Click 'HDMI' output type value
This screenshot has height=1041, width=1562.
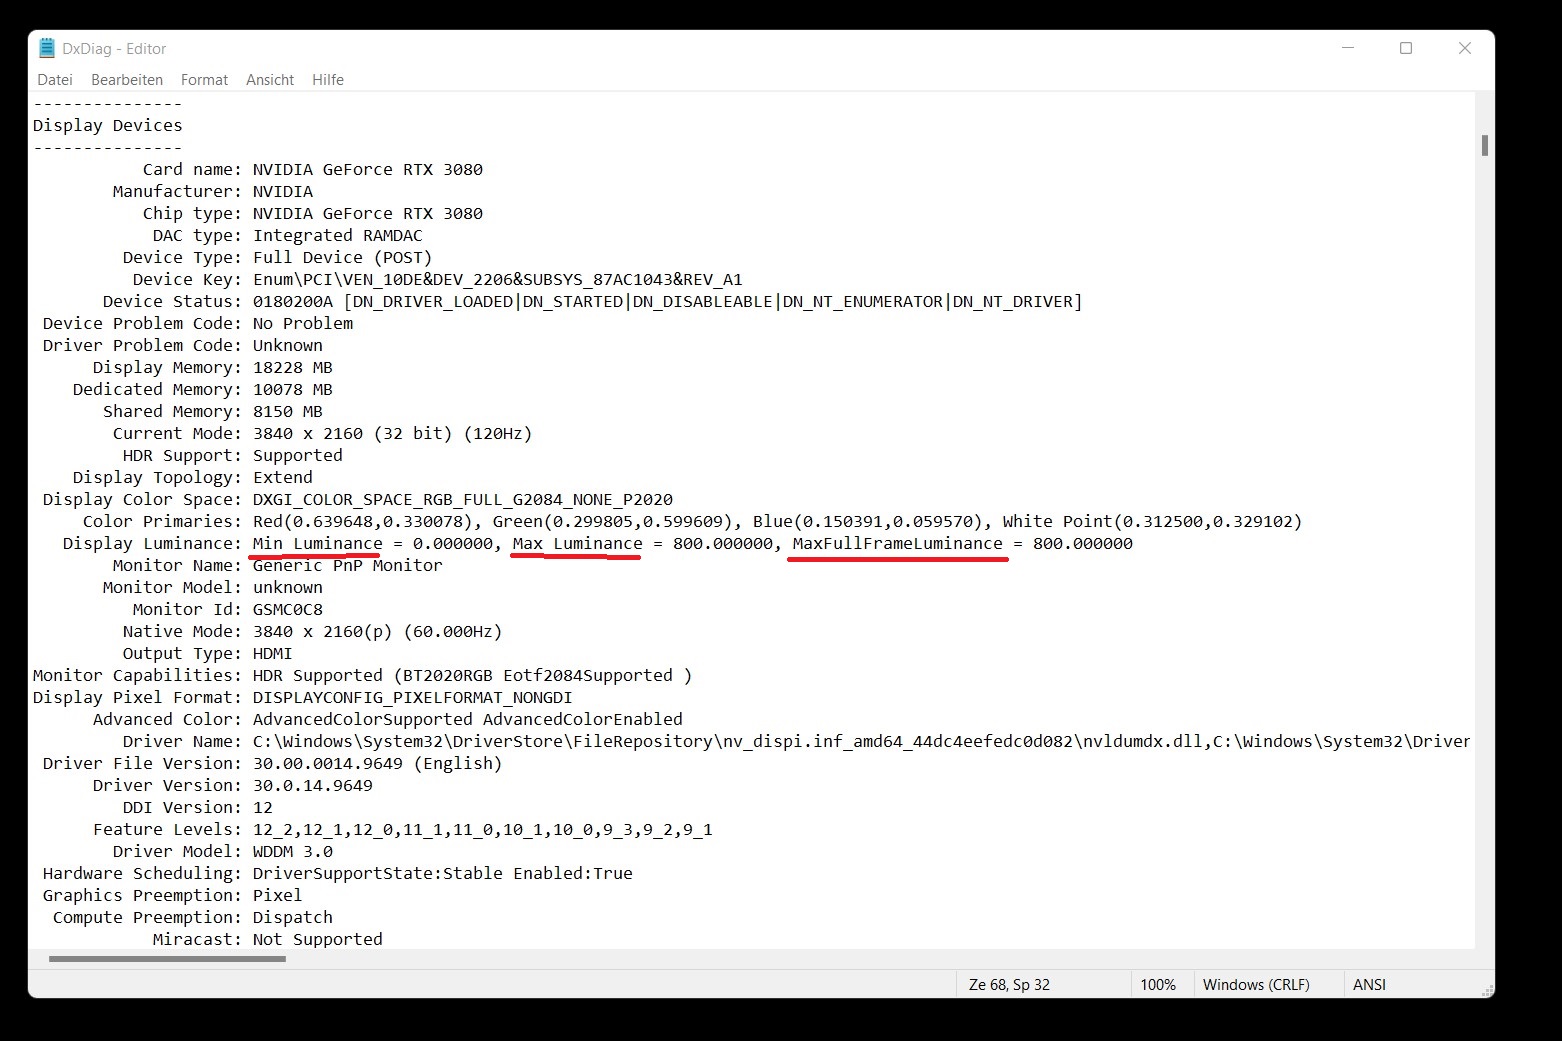click(x=273, y=653)
